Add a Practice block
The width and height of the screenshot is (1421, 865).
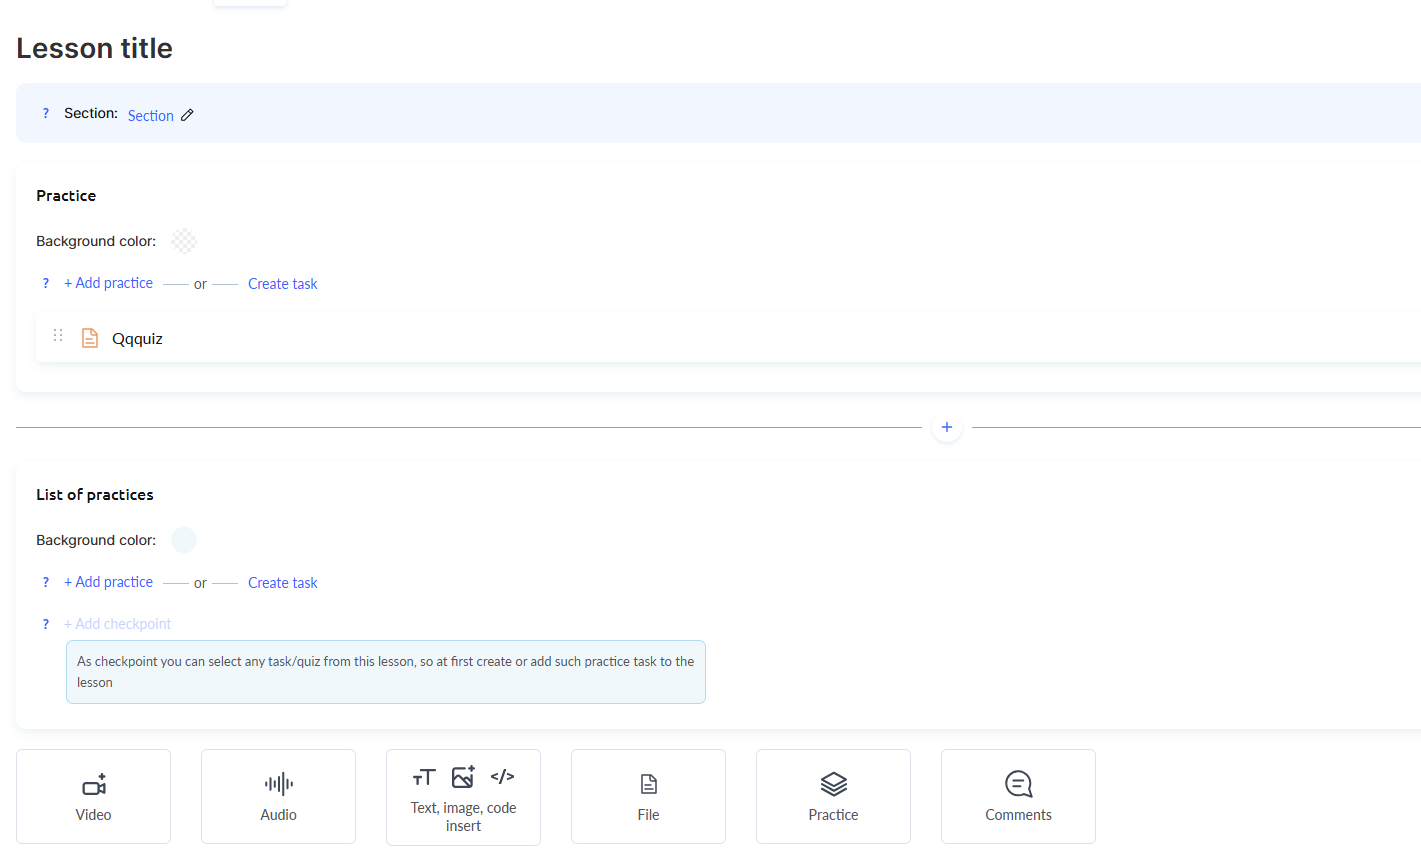pos(833,796)
